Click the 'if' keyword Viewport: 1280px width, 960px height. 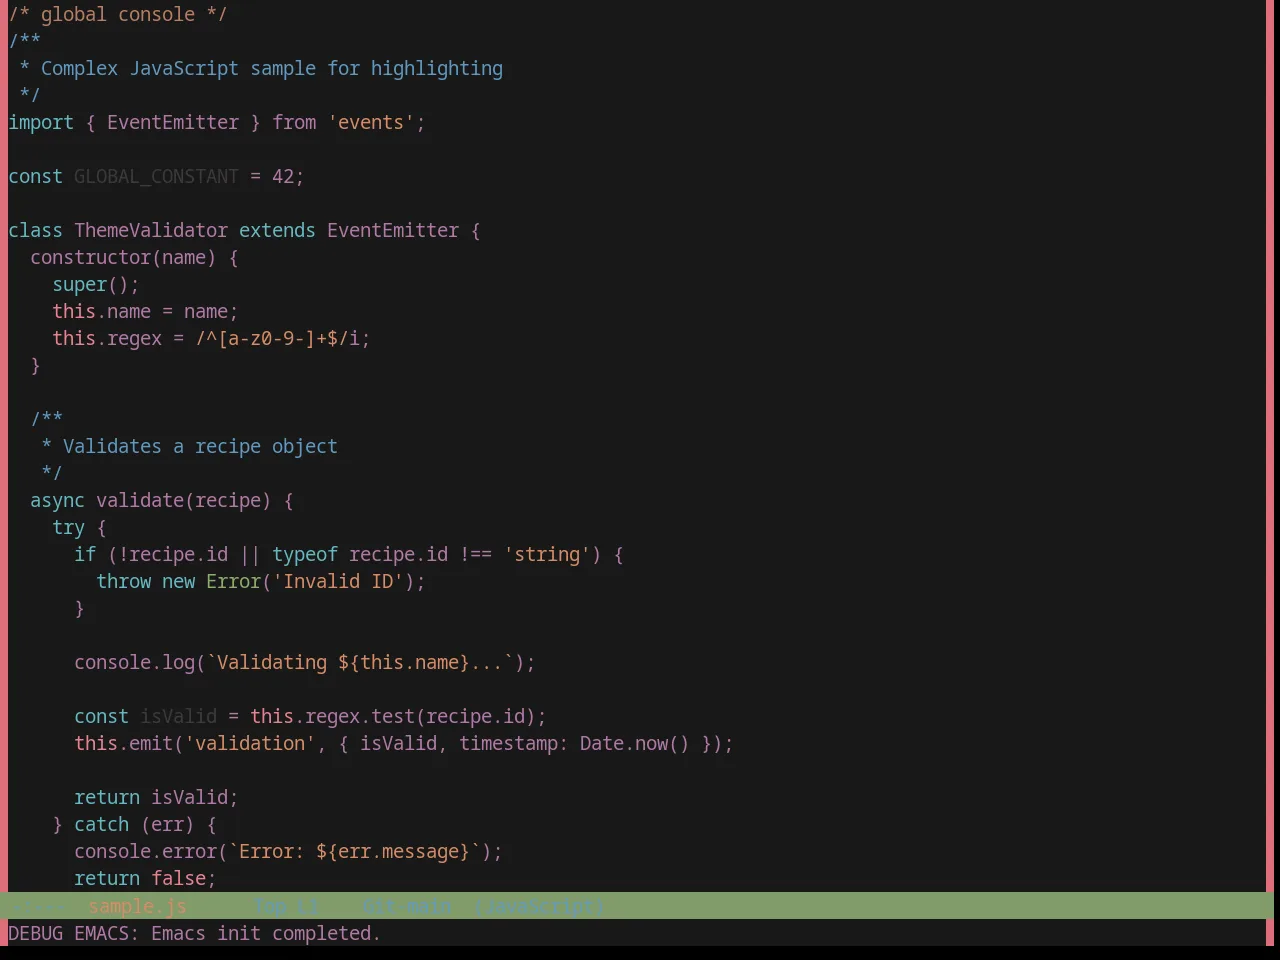(x=85, y=554)
